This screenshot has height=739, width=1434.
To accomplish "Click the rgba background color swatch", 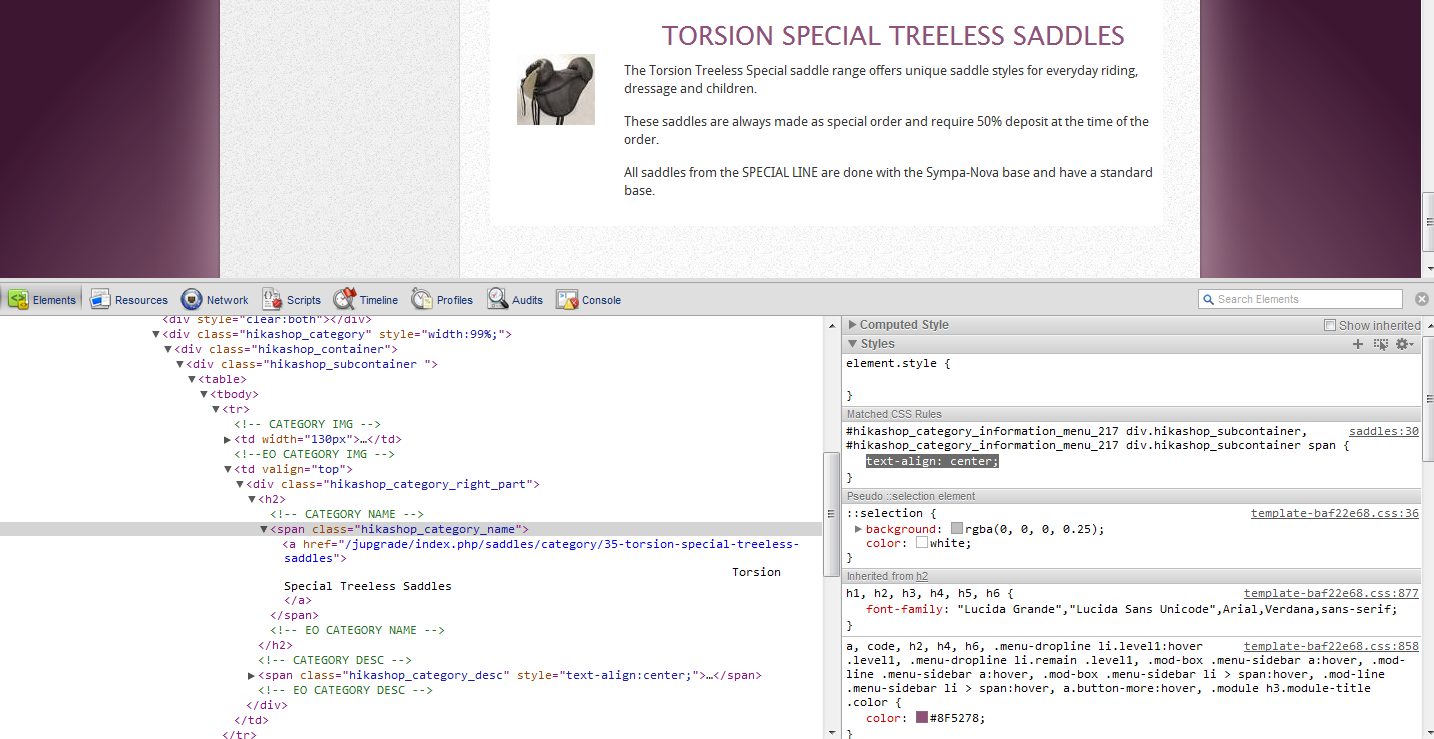I will pos(957,528).
